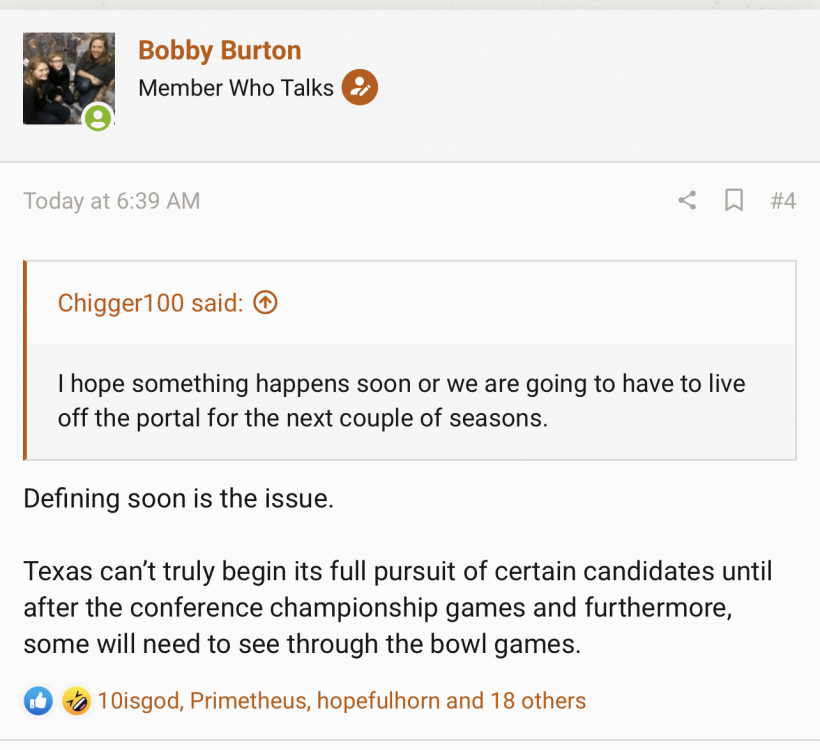Show the 18 others who reacted
The height and width of the screenshot is (750, 820).
(x=538, y=701)
